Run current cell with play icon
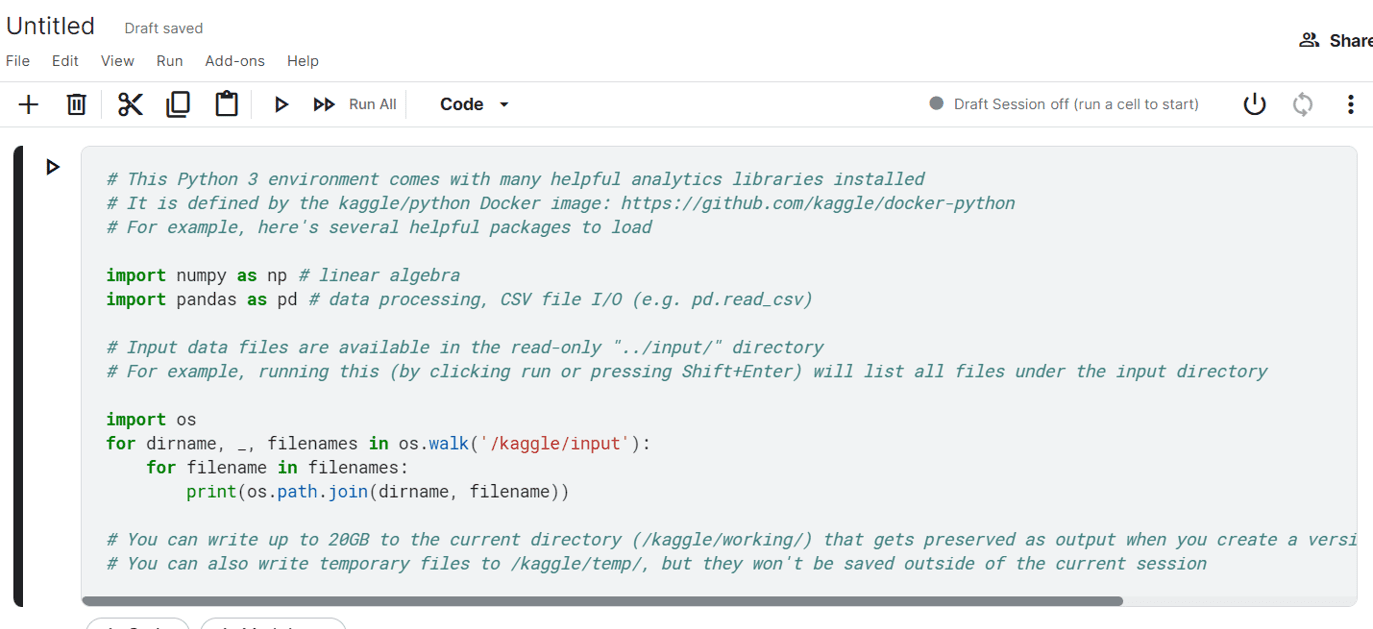 [281, 104]
